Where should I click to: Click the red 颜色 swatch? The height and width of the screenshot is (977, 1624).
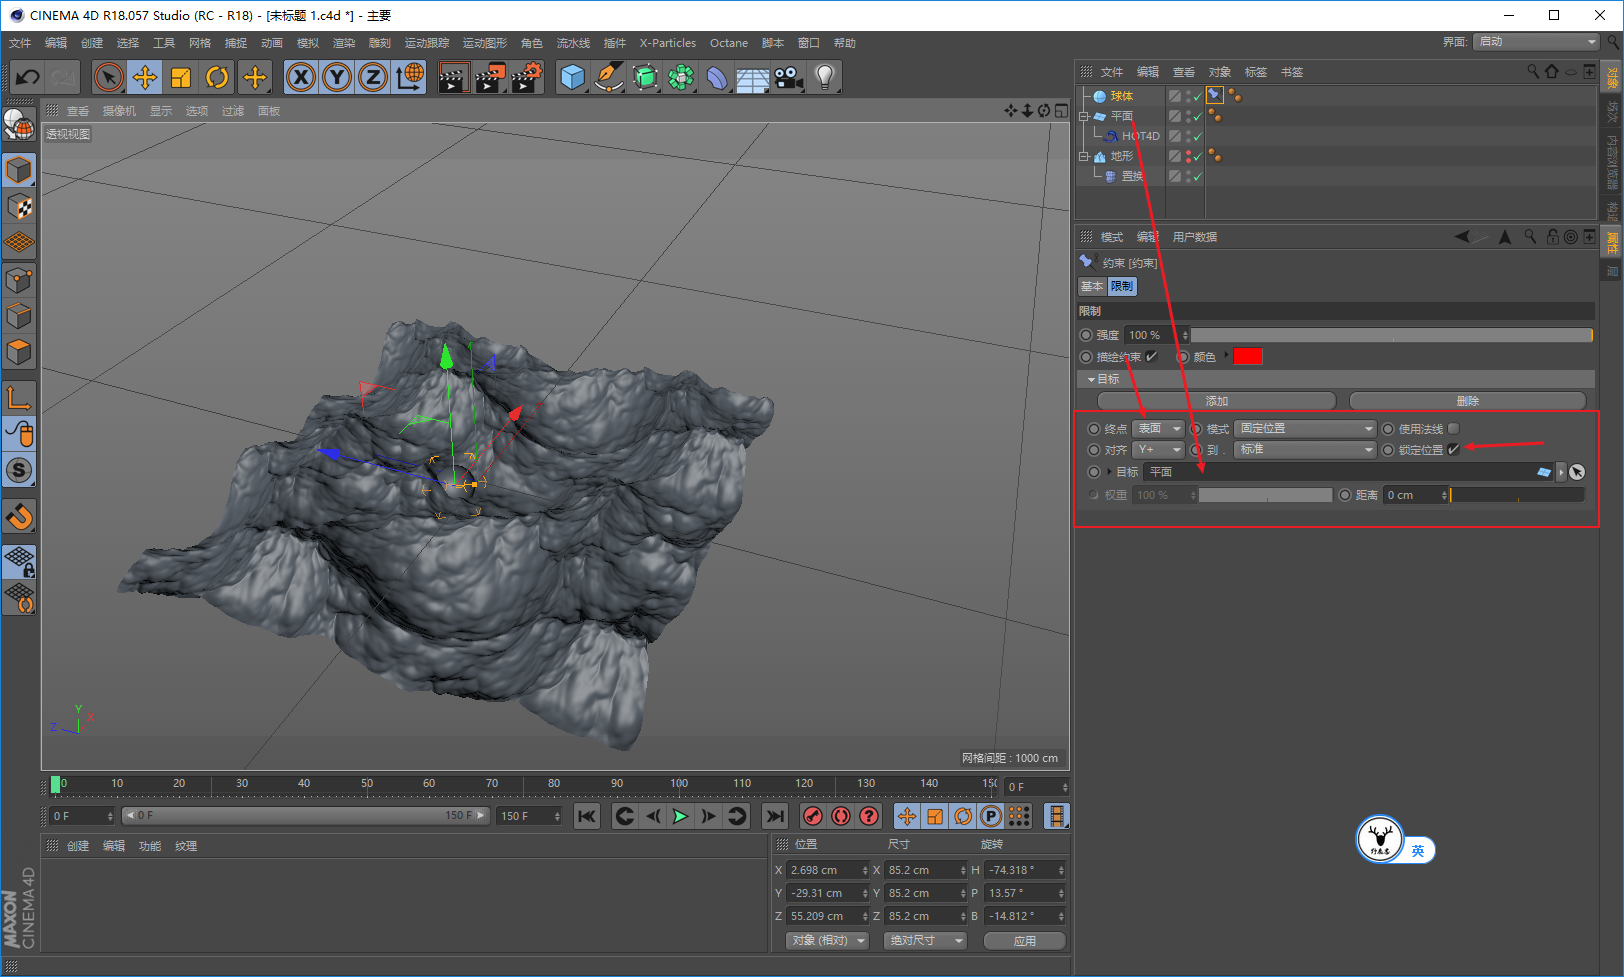coord(1248,356)
